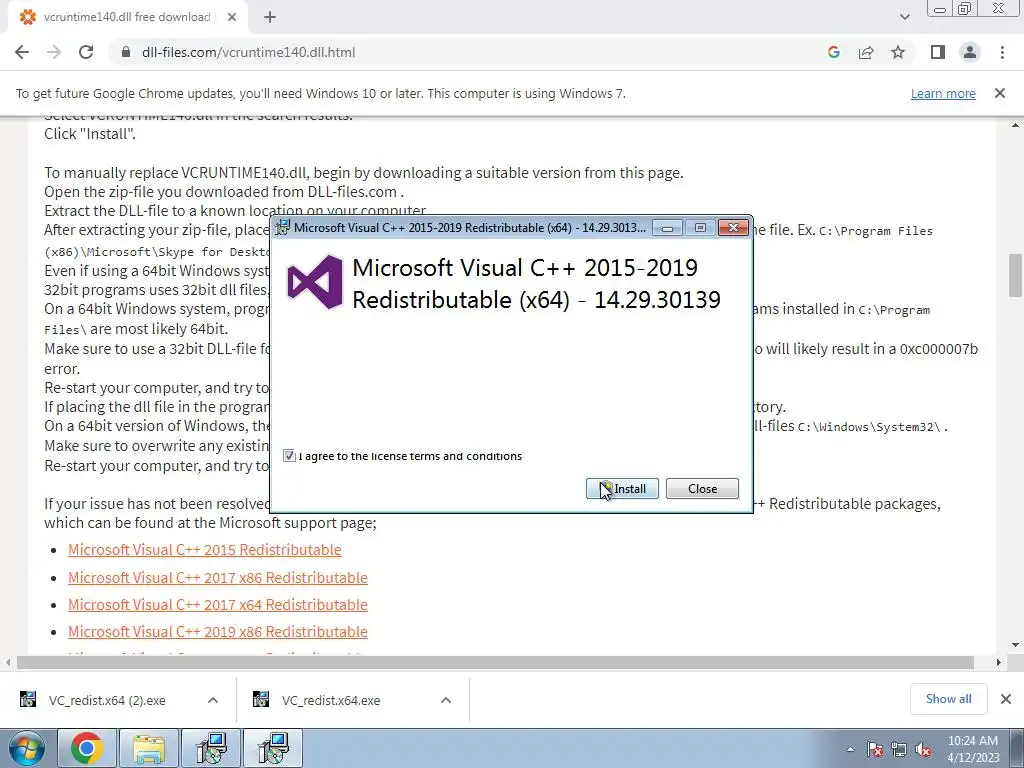Click the scroll up arrow of page scrollbar
Image resolution: width=1024 pixels, height=768 pixels.
coord(1015,125)
